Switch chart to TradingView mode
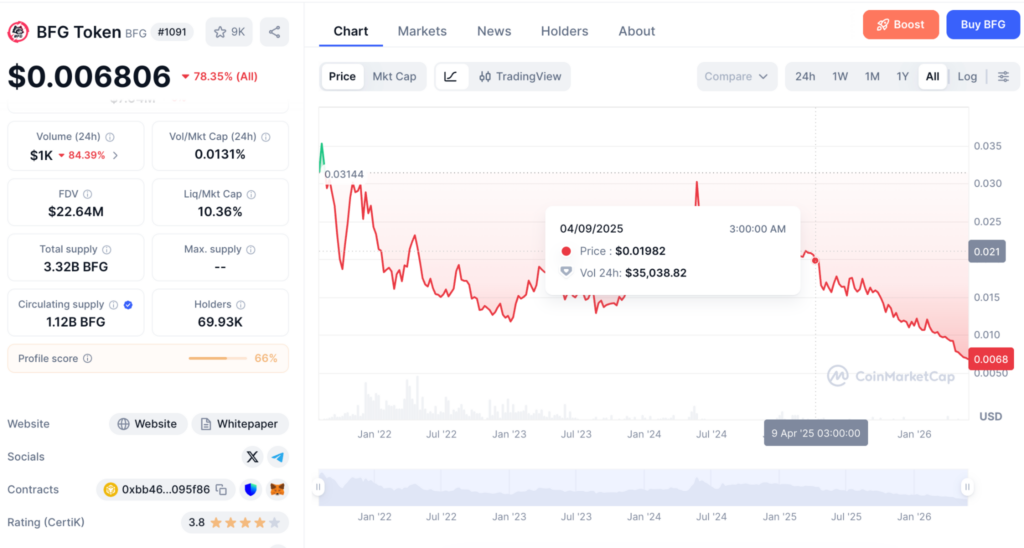 [520, 76]
